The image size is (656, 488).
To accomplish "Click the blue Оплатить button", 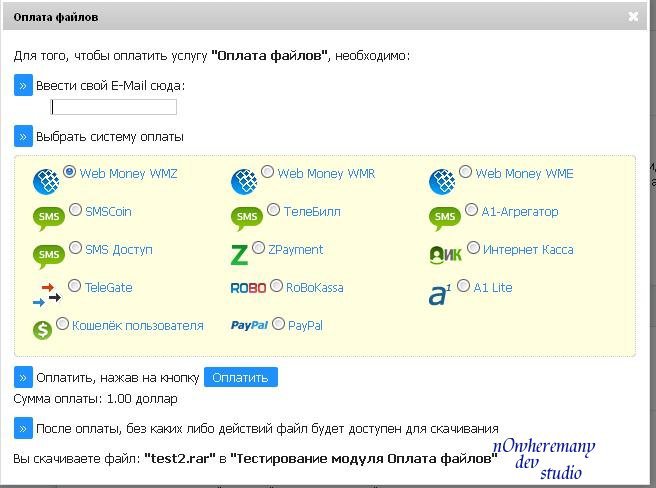I will [x=241, y=378].
